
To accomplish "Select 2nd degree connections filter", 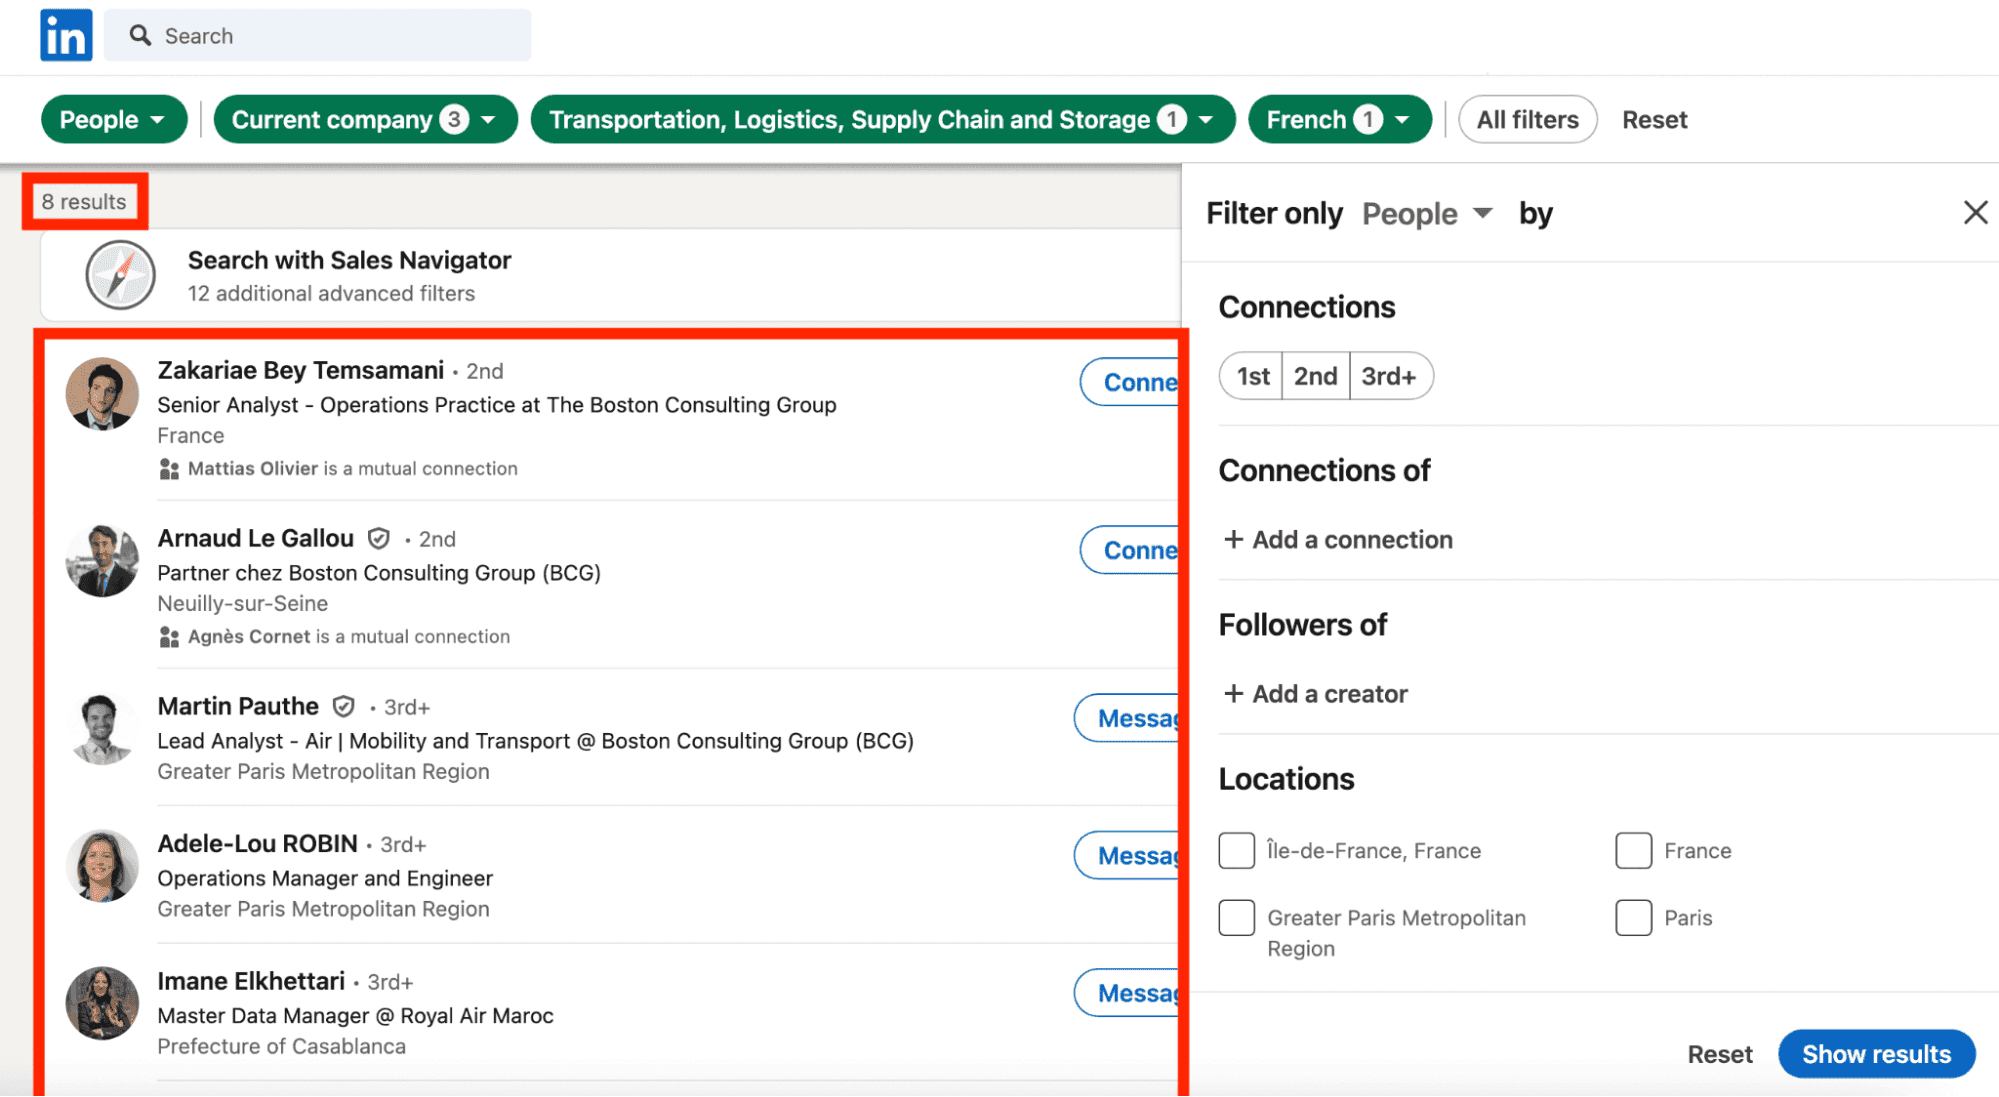I will click(x=1317, y=376).
